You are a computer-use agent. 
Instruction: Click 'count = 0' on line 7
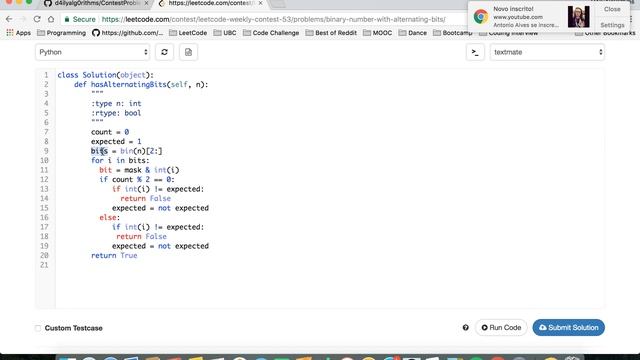coord(110,132)
